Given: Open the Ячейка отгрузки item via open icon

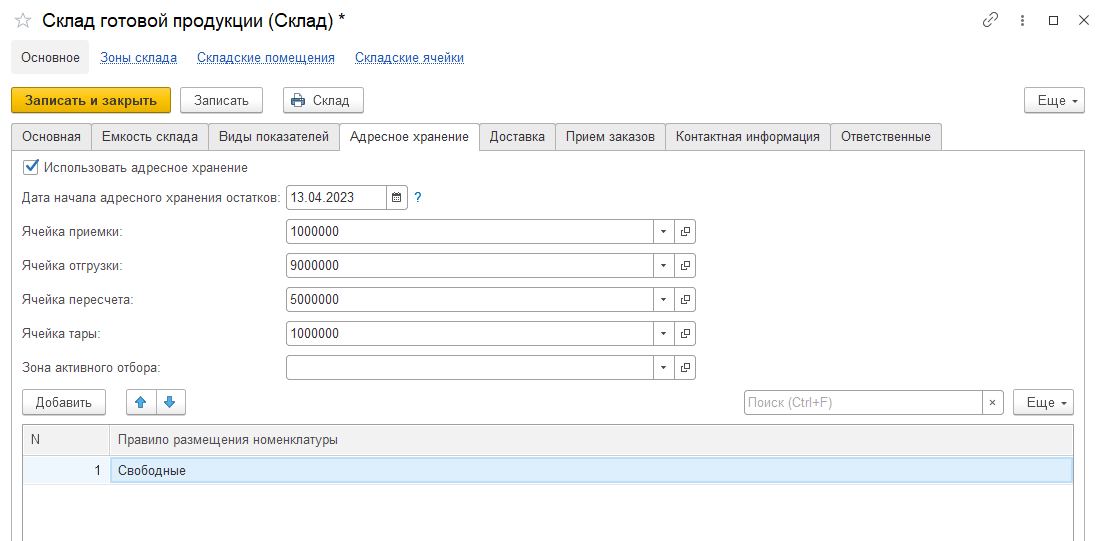Looking at the screenshot, I should point(686,266).
